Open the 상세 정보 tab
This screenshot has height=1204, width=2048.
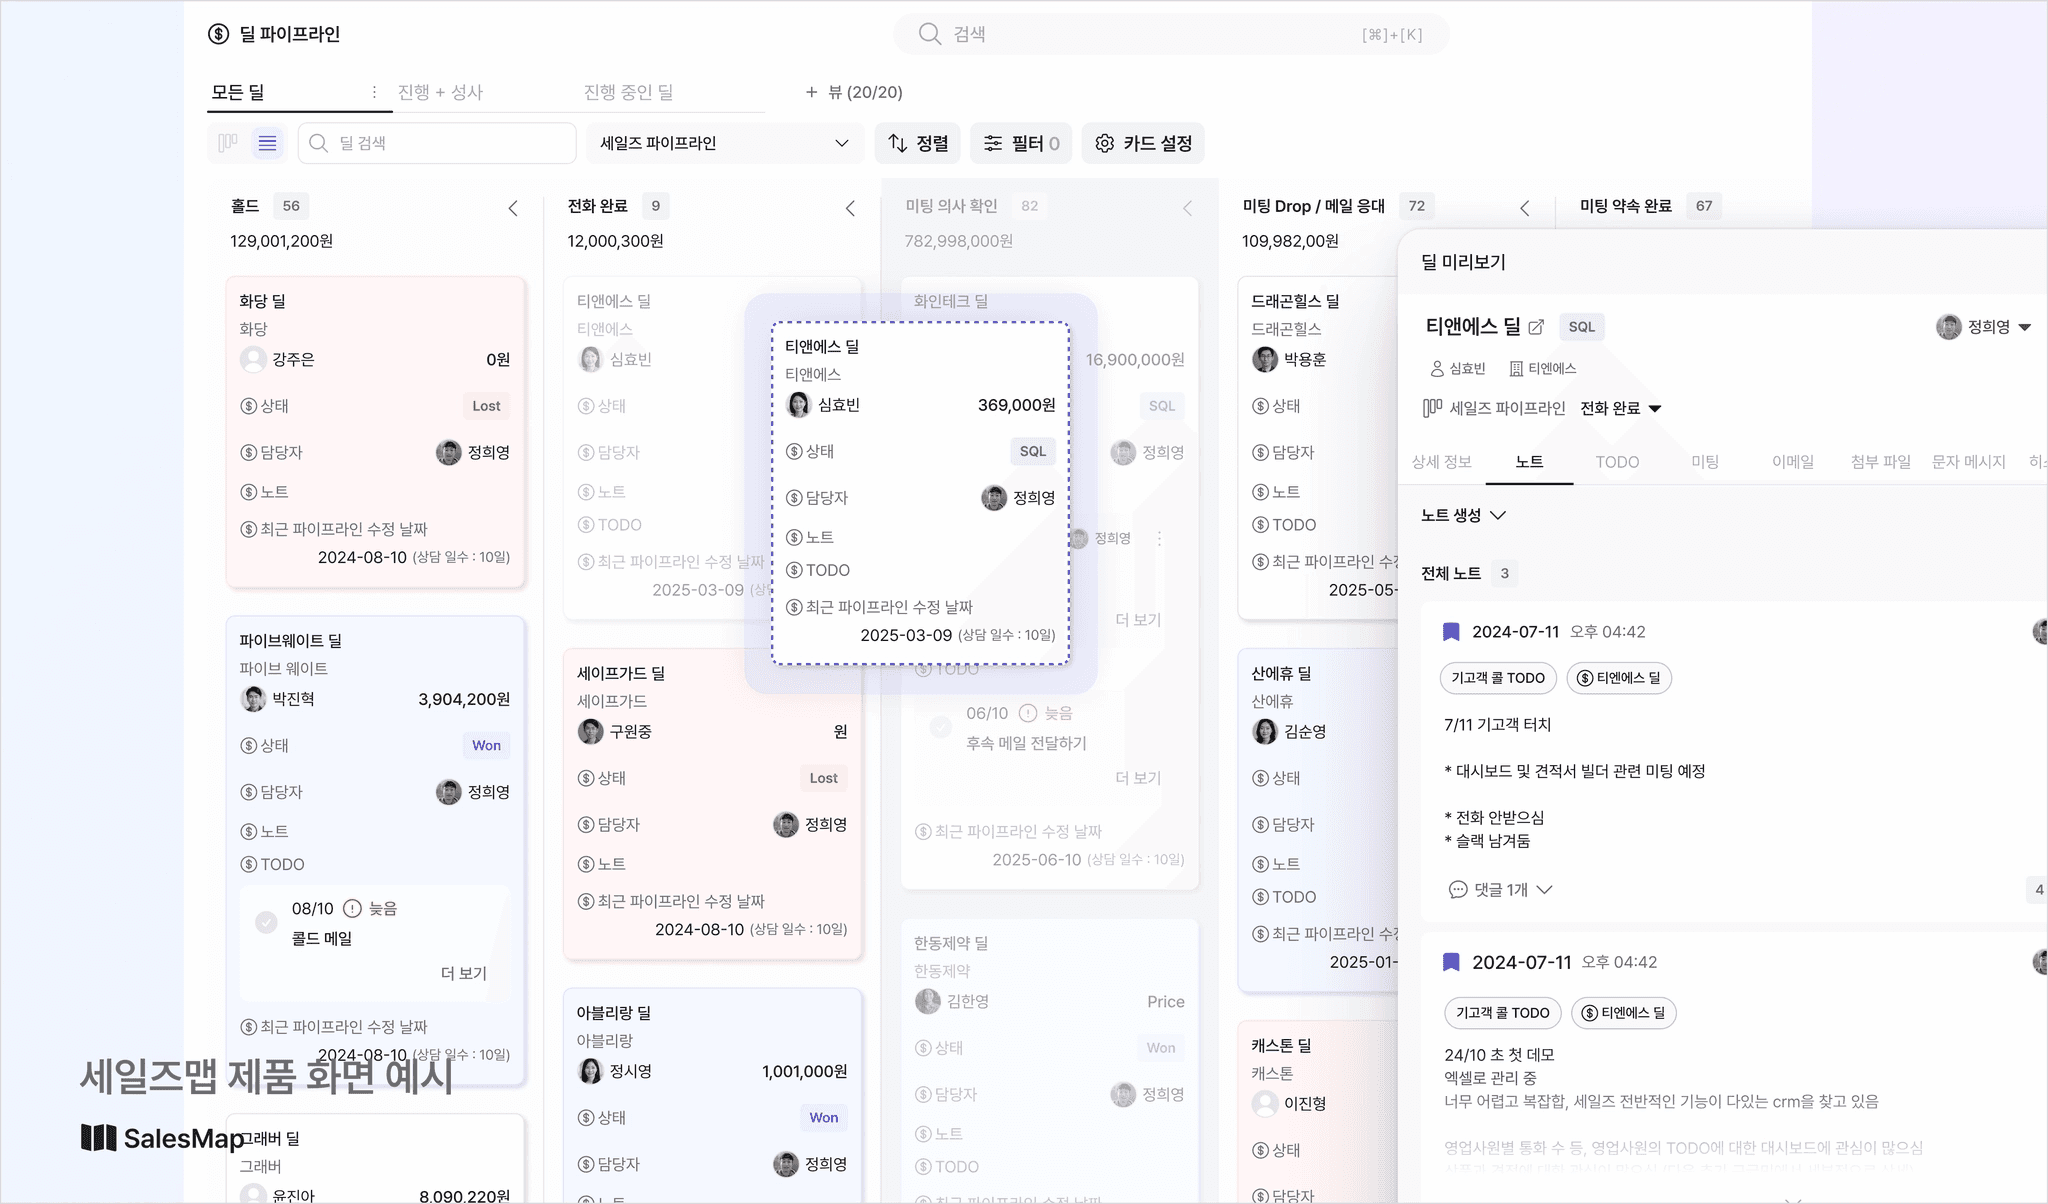[x=1441, y=461]
